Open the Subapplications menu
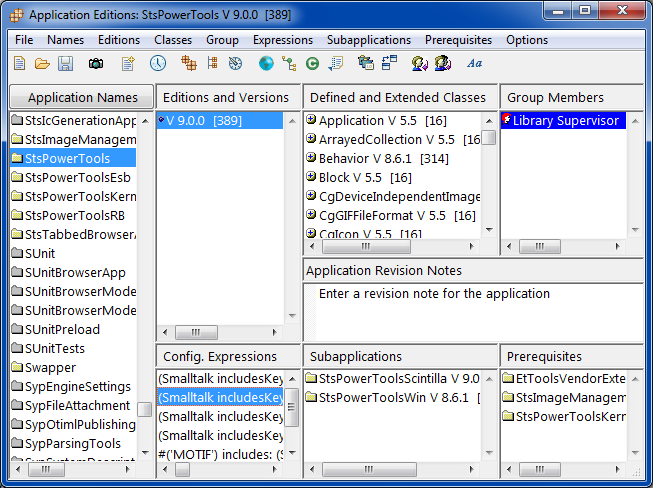This screenshot has width=653, height=488. point(368,40)
